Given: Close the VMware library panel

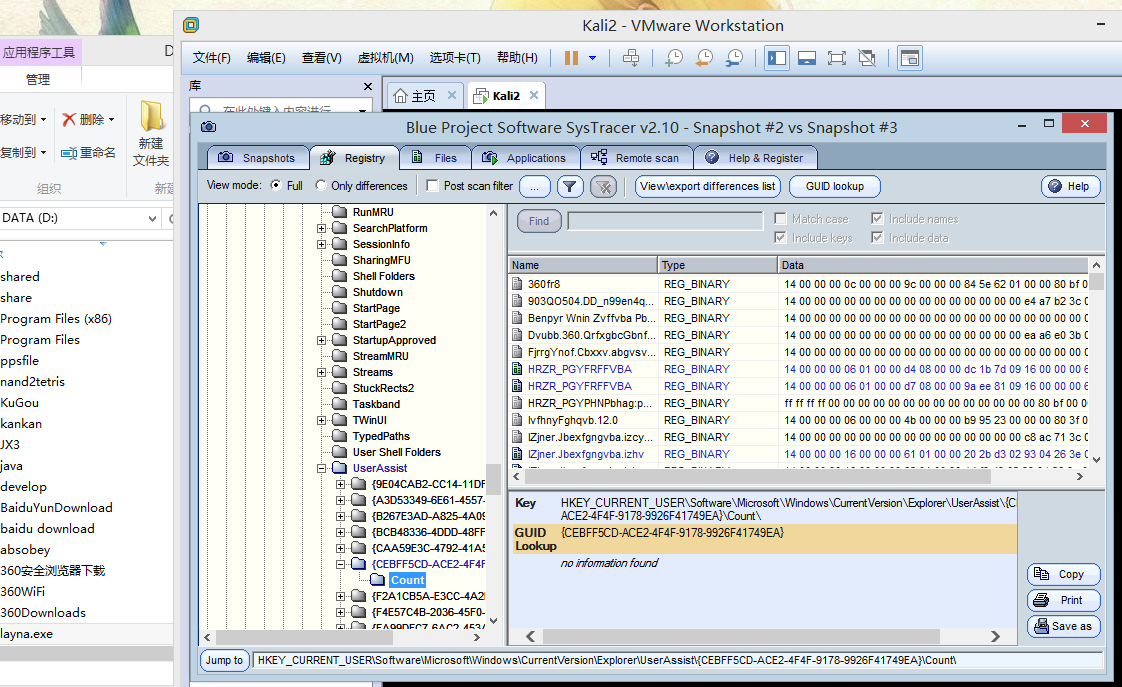Looking at the screenshot, I should tap(368, 86).
